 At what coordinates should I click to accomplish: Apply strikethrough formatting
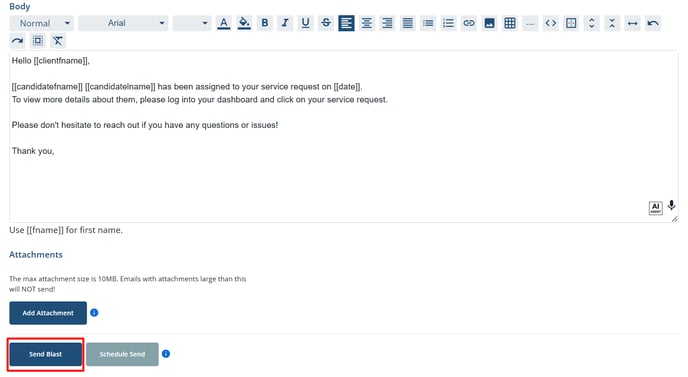[326, 23]
